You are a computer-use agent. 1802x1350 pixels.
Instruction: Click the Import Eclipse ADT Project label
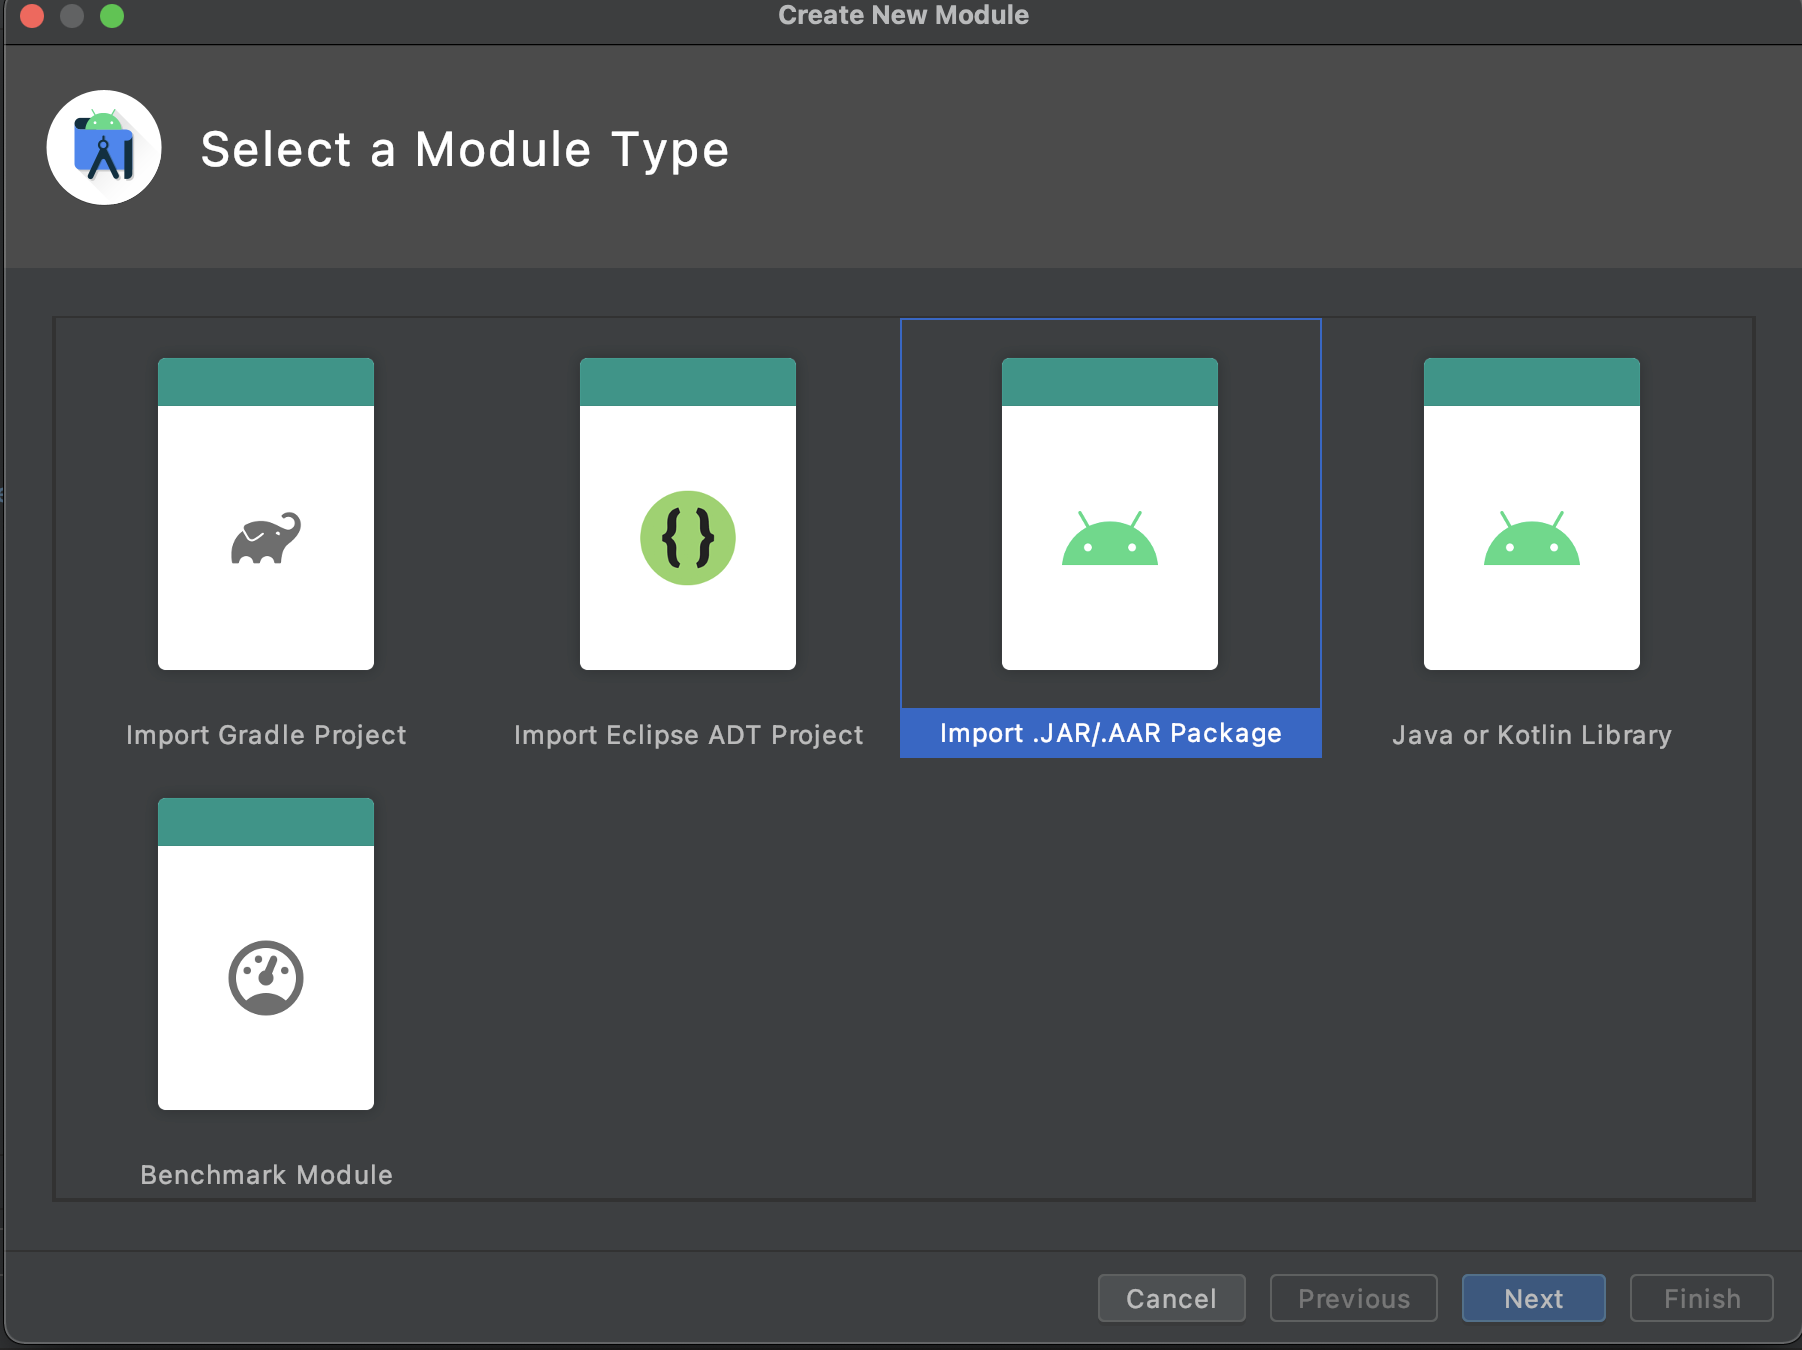tap(688, 735)
